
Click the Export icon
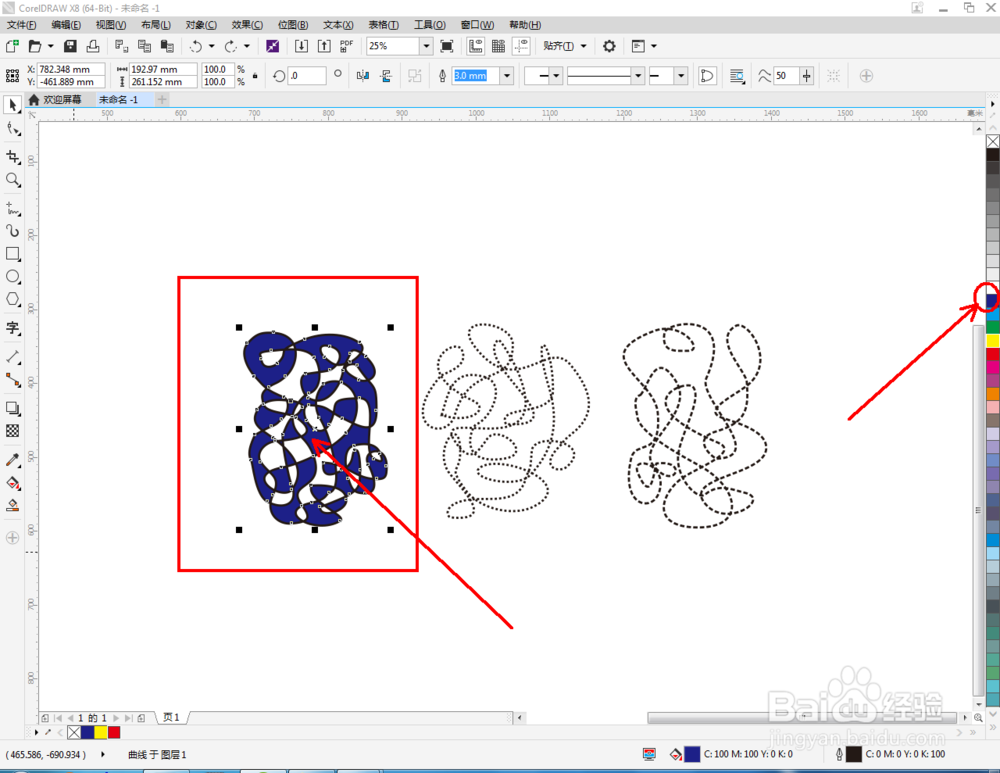(x=324, y=46)
